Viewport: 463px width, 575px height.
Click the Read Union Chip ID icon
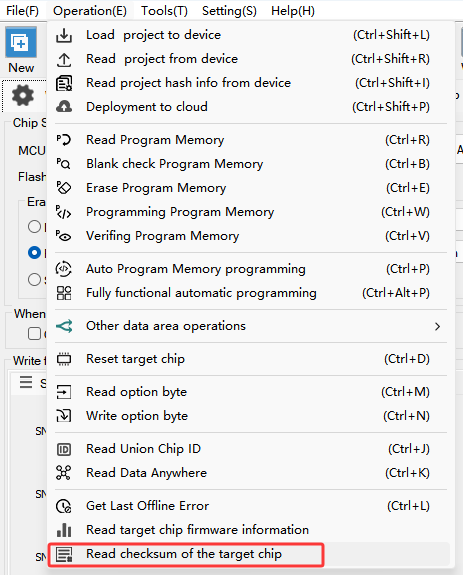point(64,449)
